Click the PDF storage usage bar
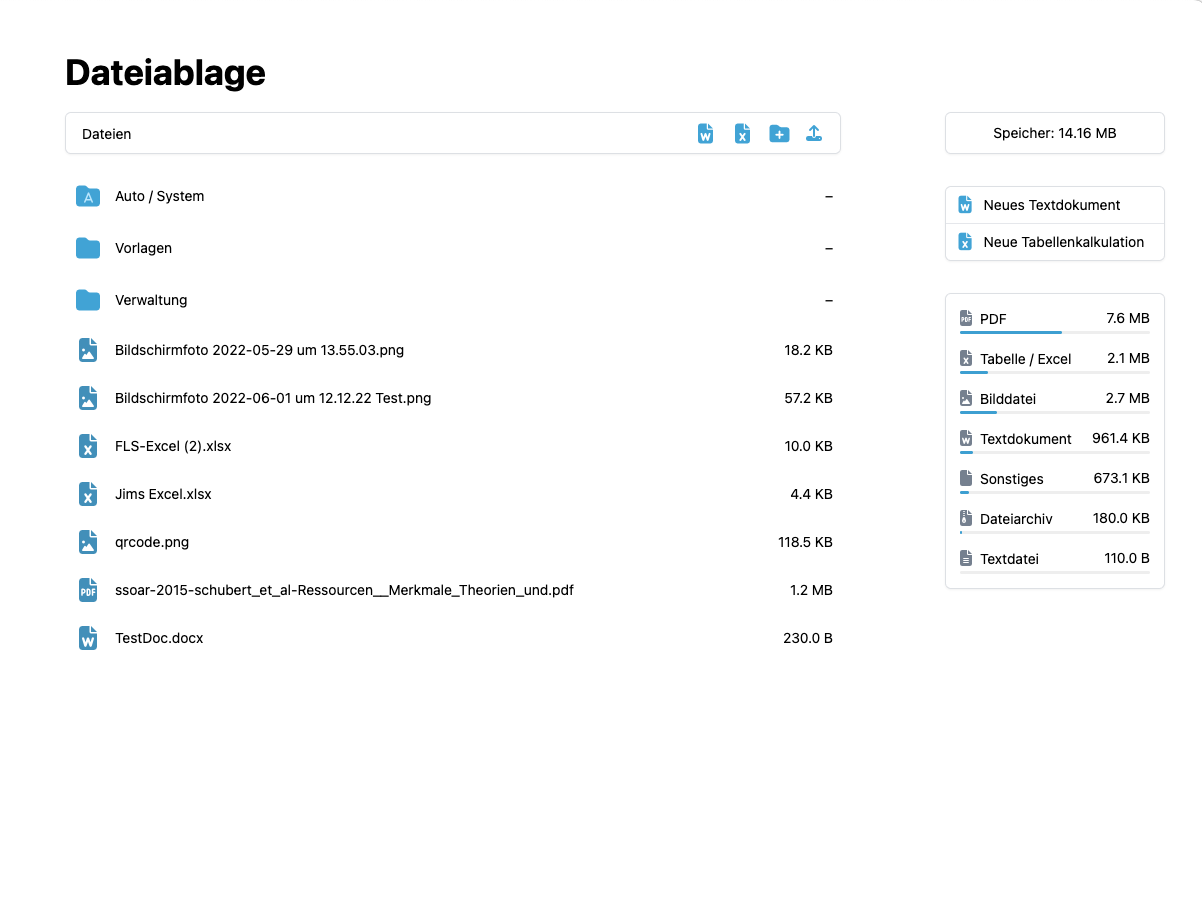 click(1054, 332)
